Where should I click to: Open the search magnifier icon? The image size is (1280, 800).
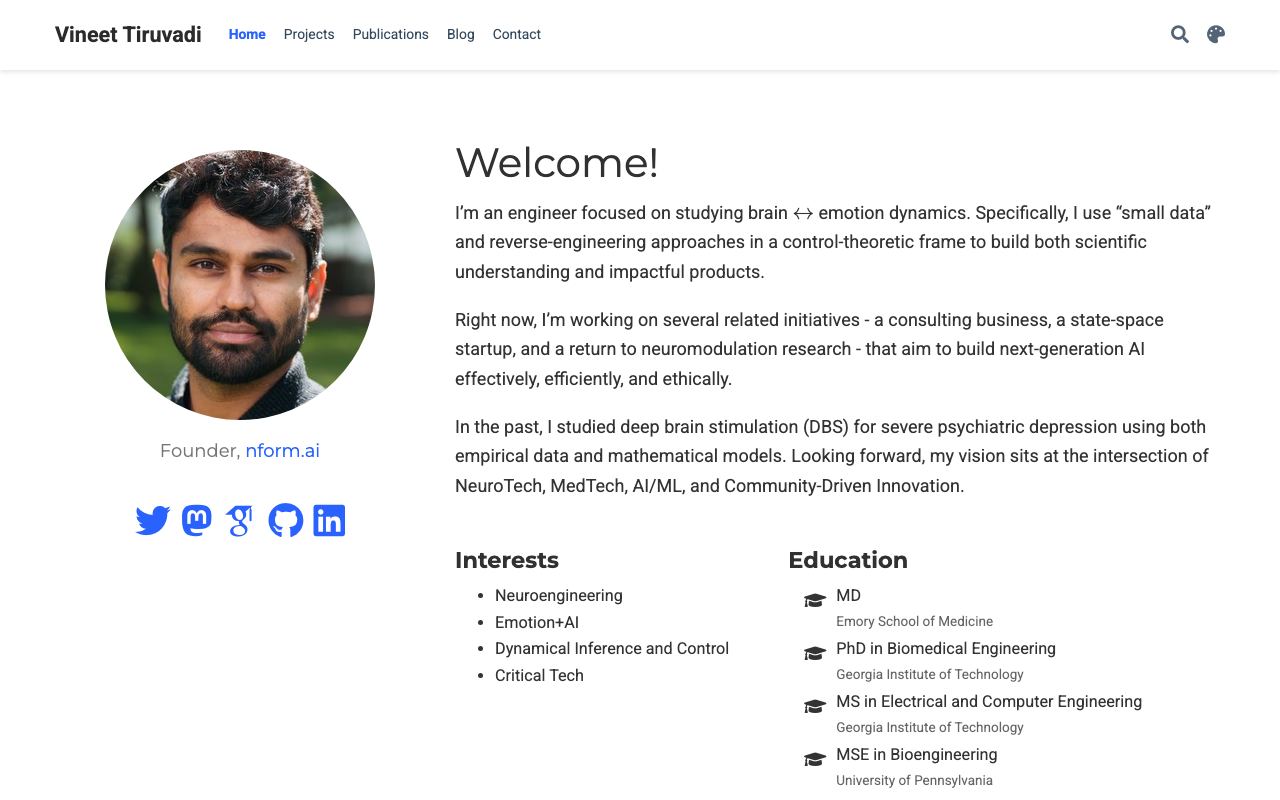coord(1180,34)
